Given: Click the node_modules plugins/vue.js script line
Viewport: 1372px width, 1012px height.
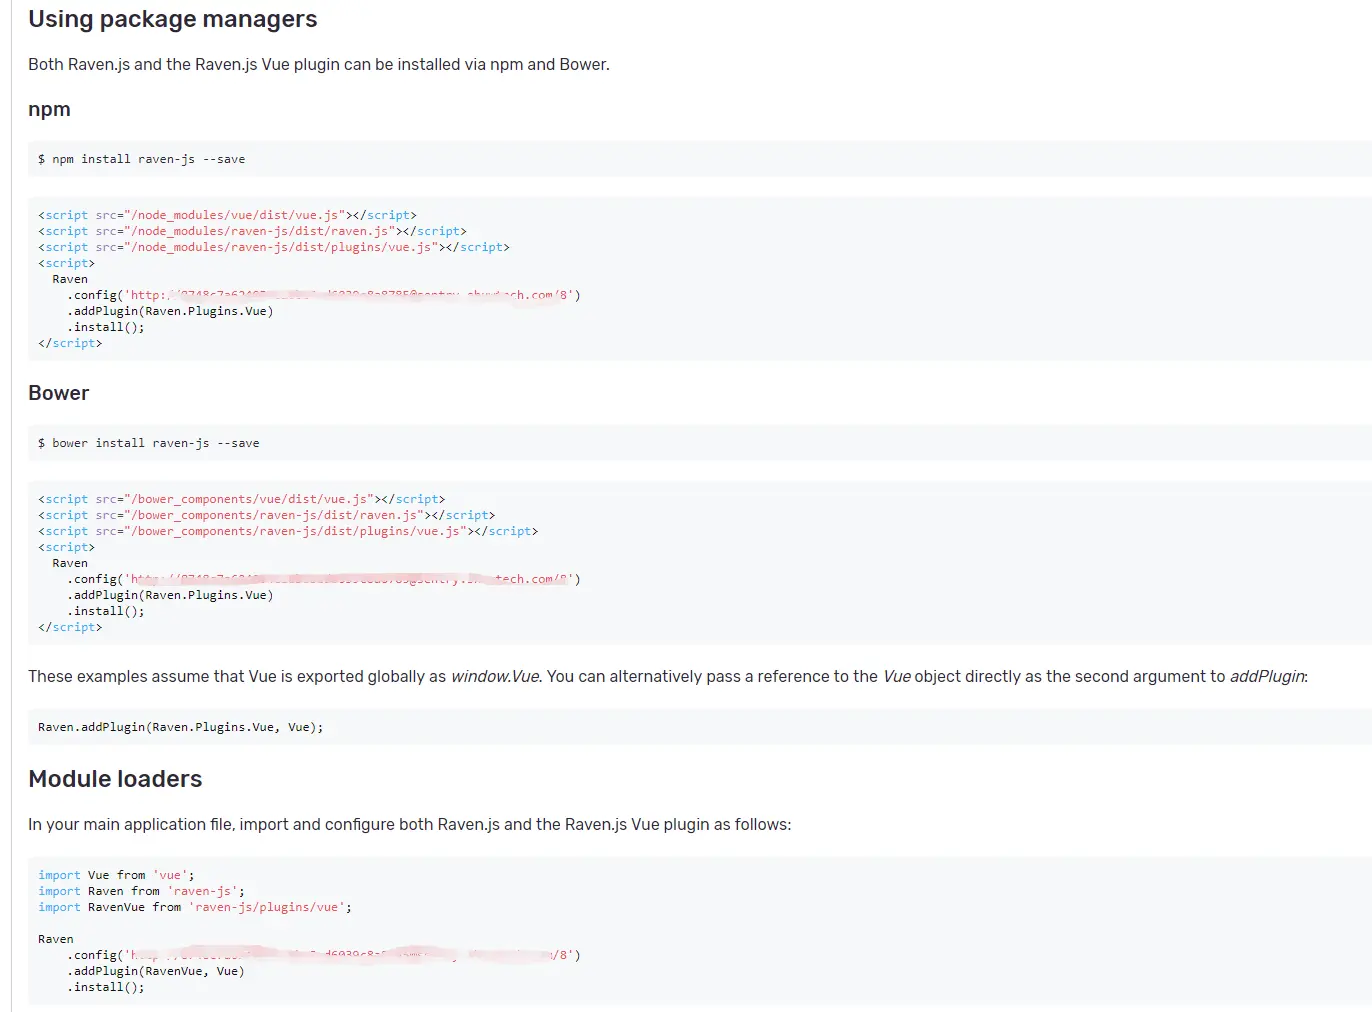Looking at the screenshot, I should [273, 247].
